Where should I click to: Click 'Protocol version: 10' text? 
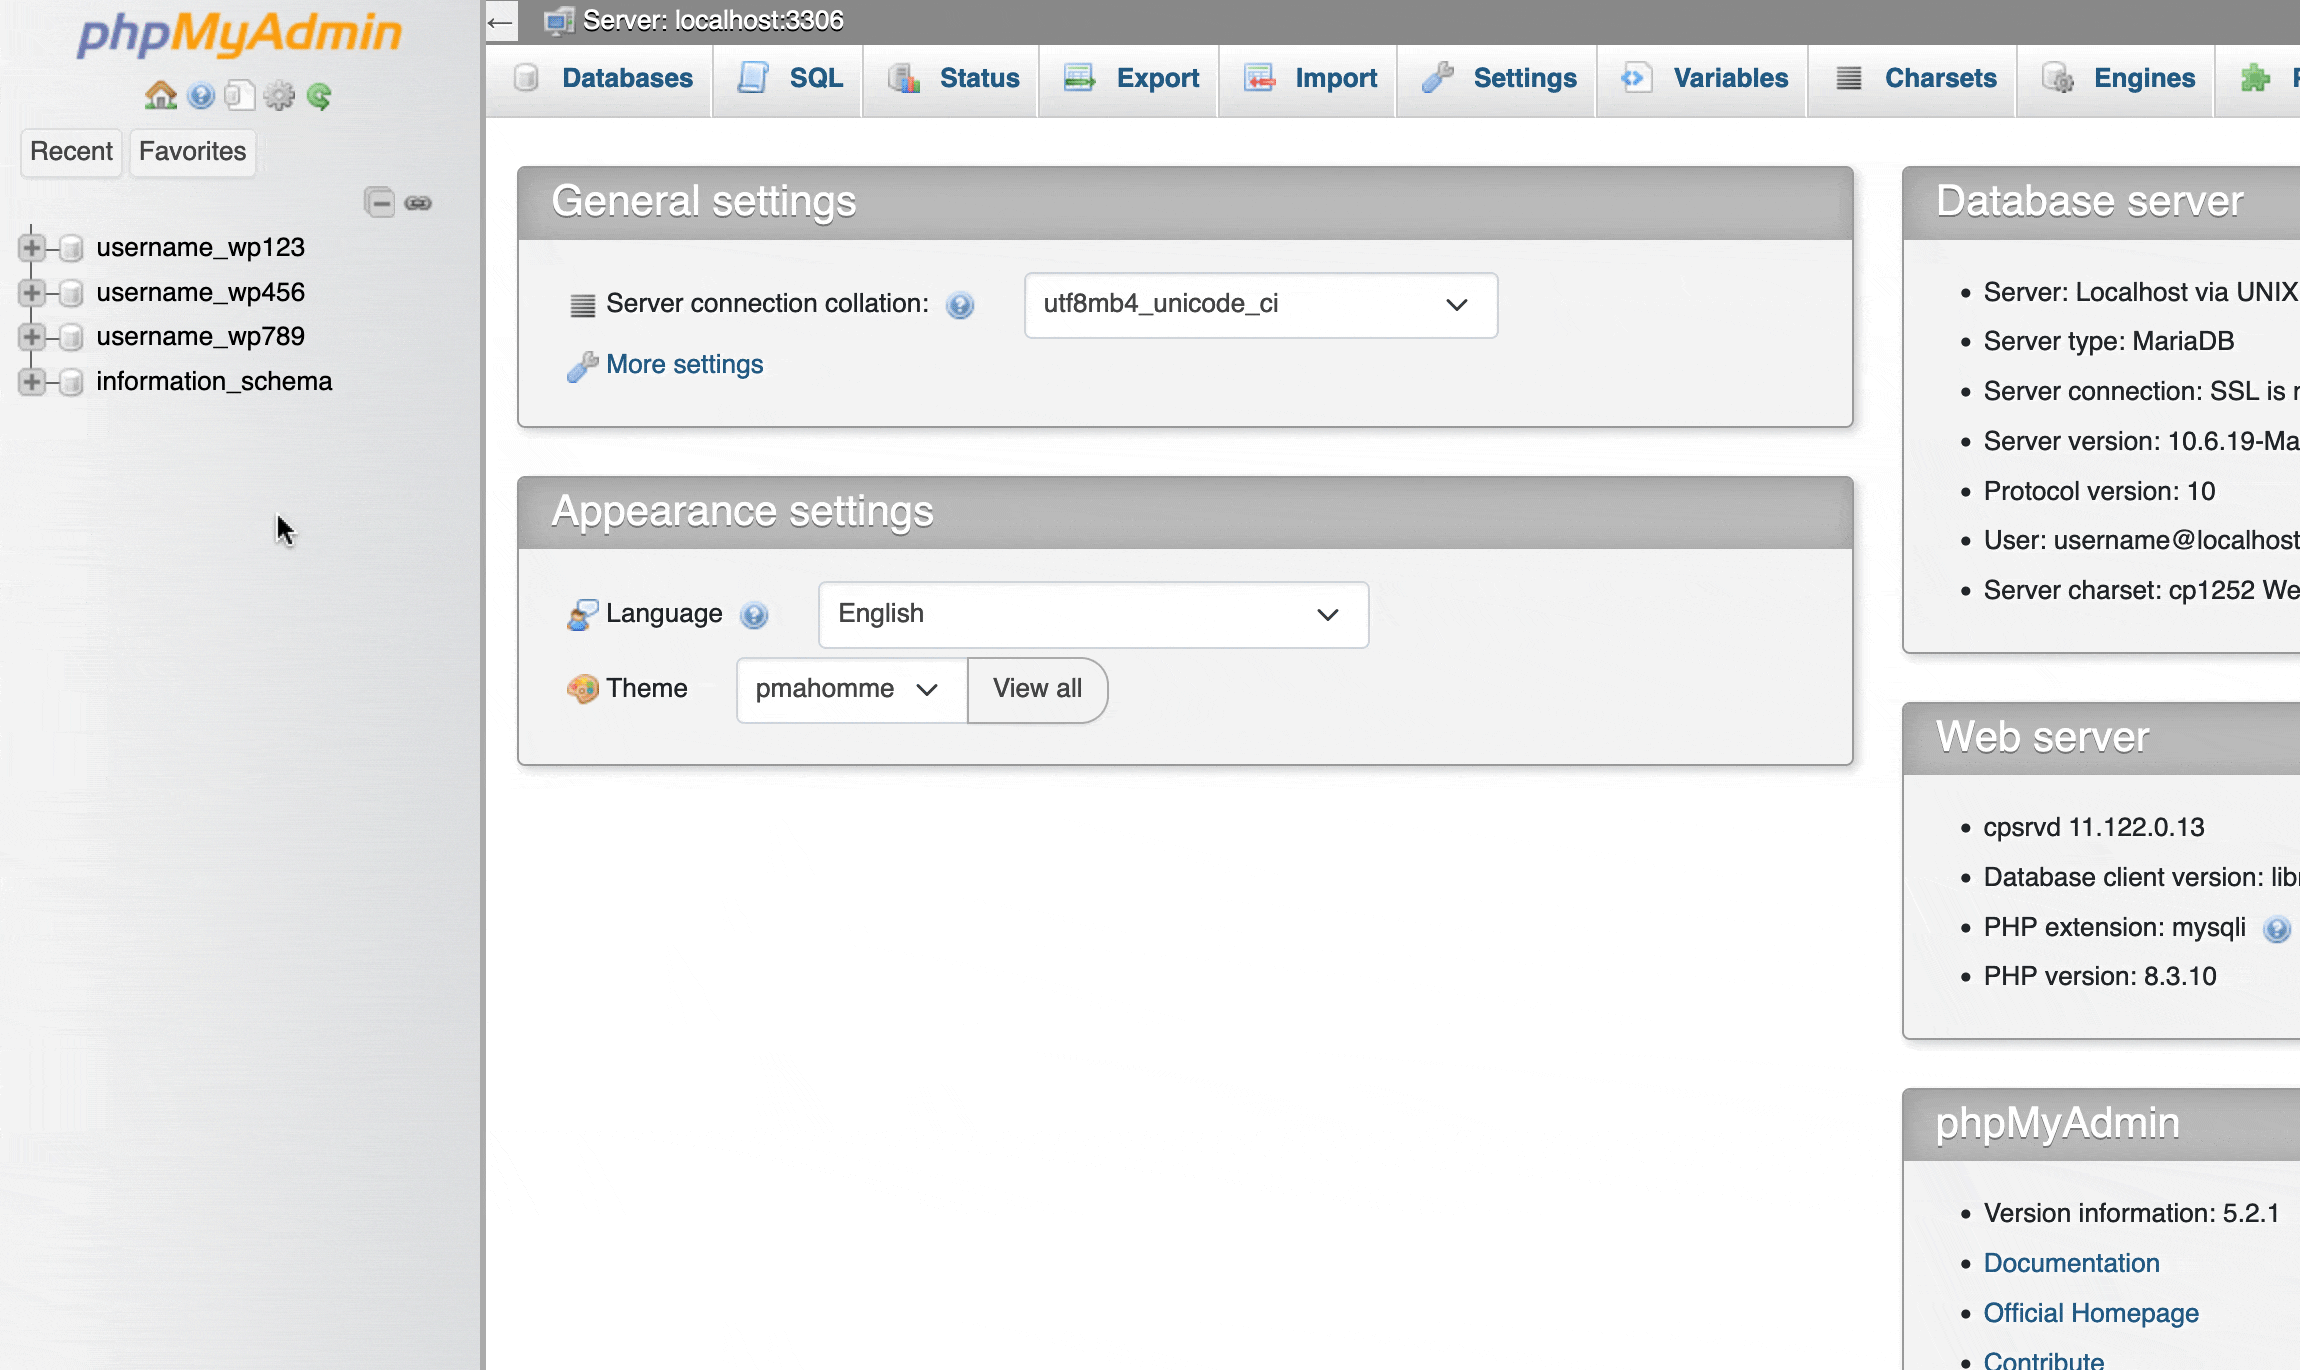2099,492
